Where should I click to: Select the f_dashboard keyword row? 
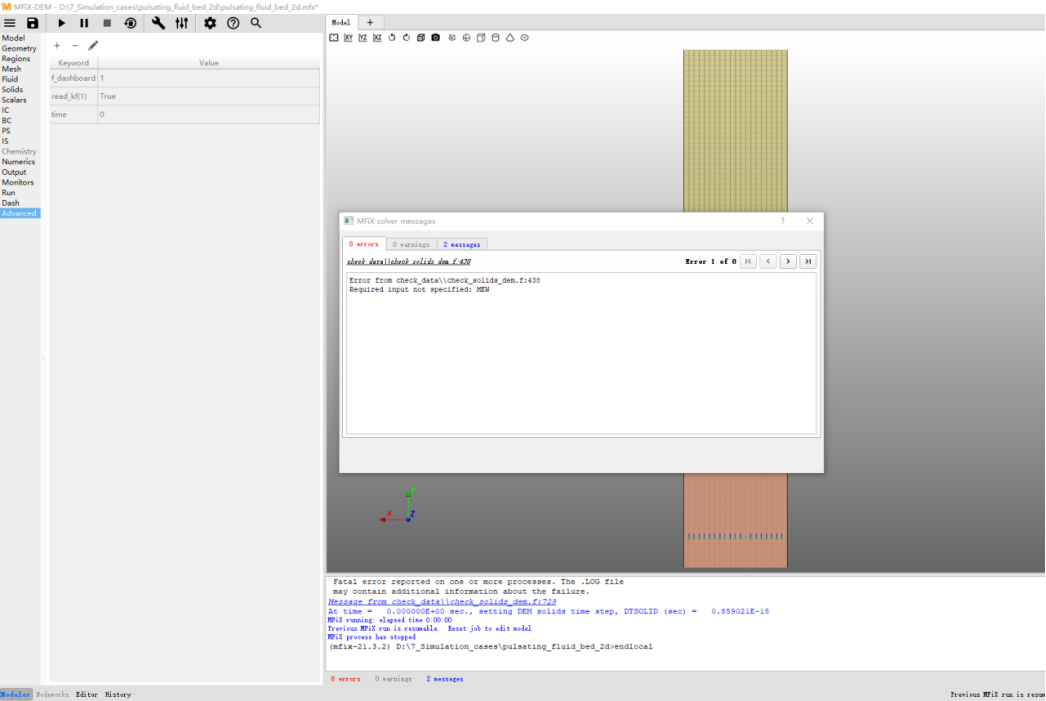(x=185, y=78)
